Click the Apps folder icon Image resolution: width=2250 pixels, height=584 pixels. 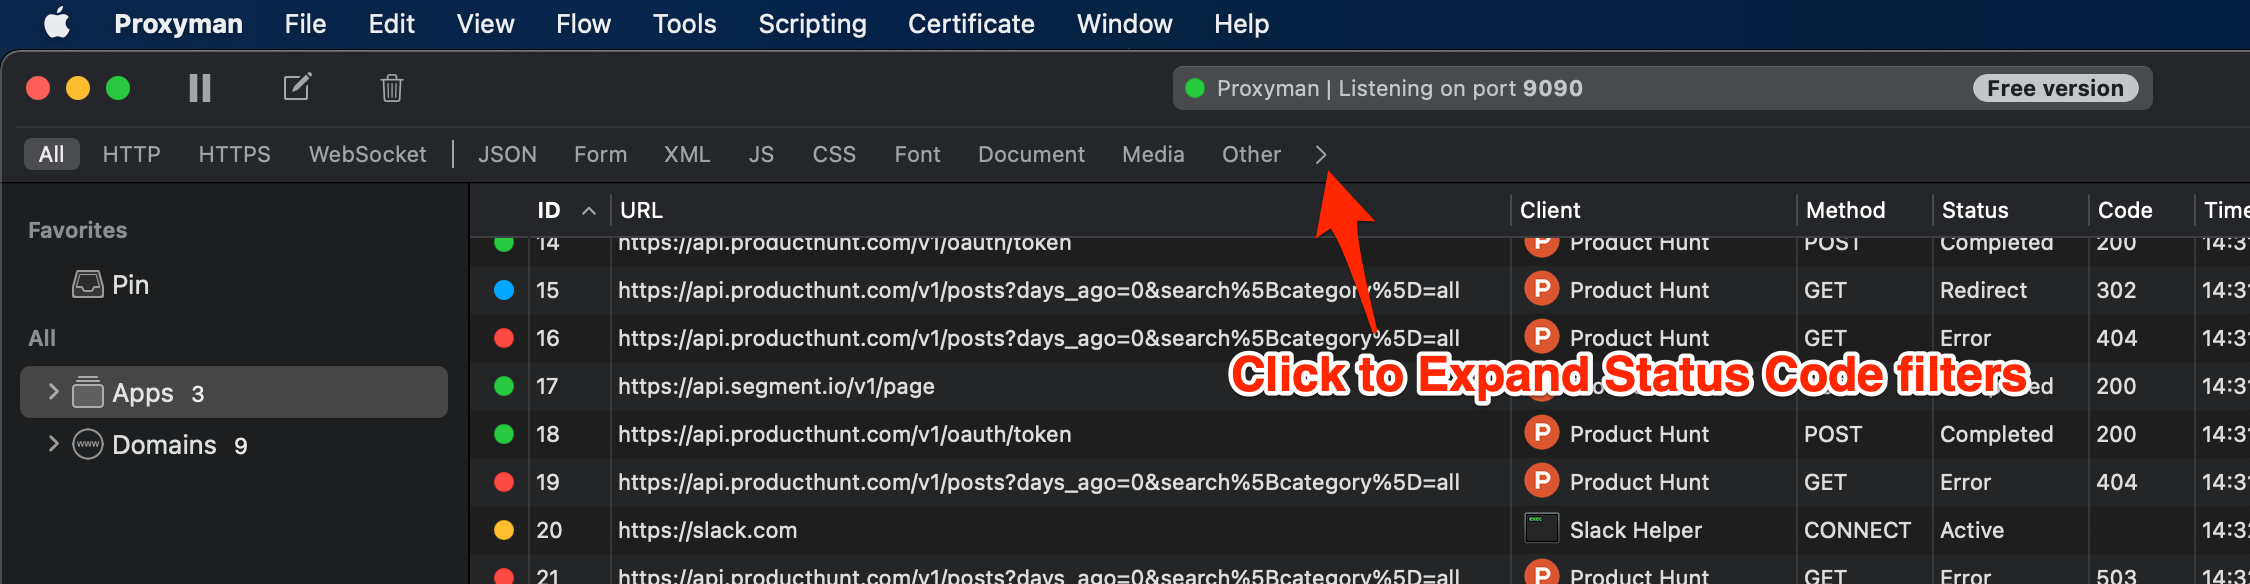pos(88,392)
